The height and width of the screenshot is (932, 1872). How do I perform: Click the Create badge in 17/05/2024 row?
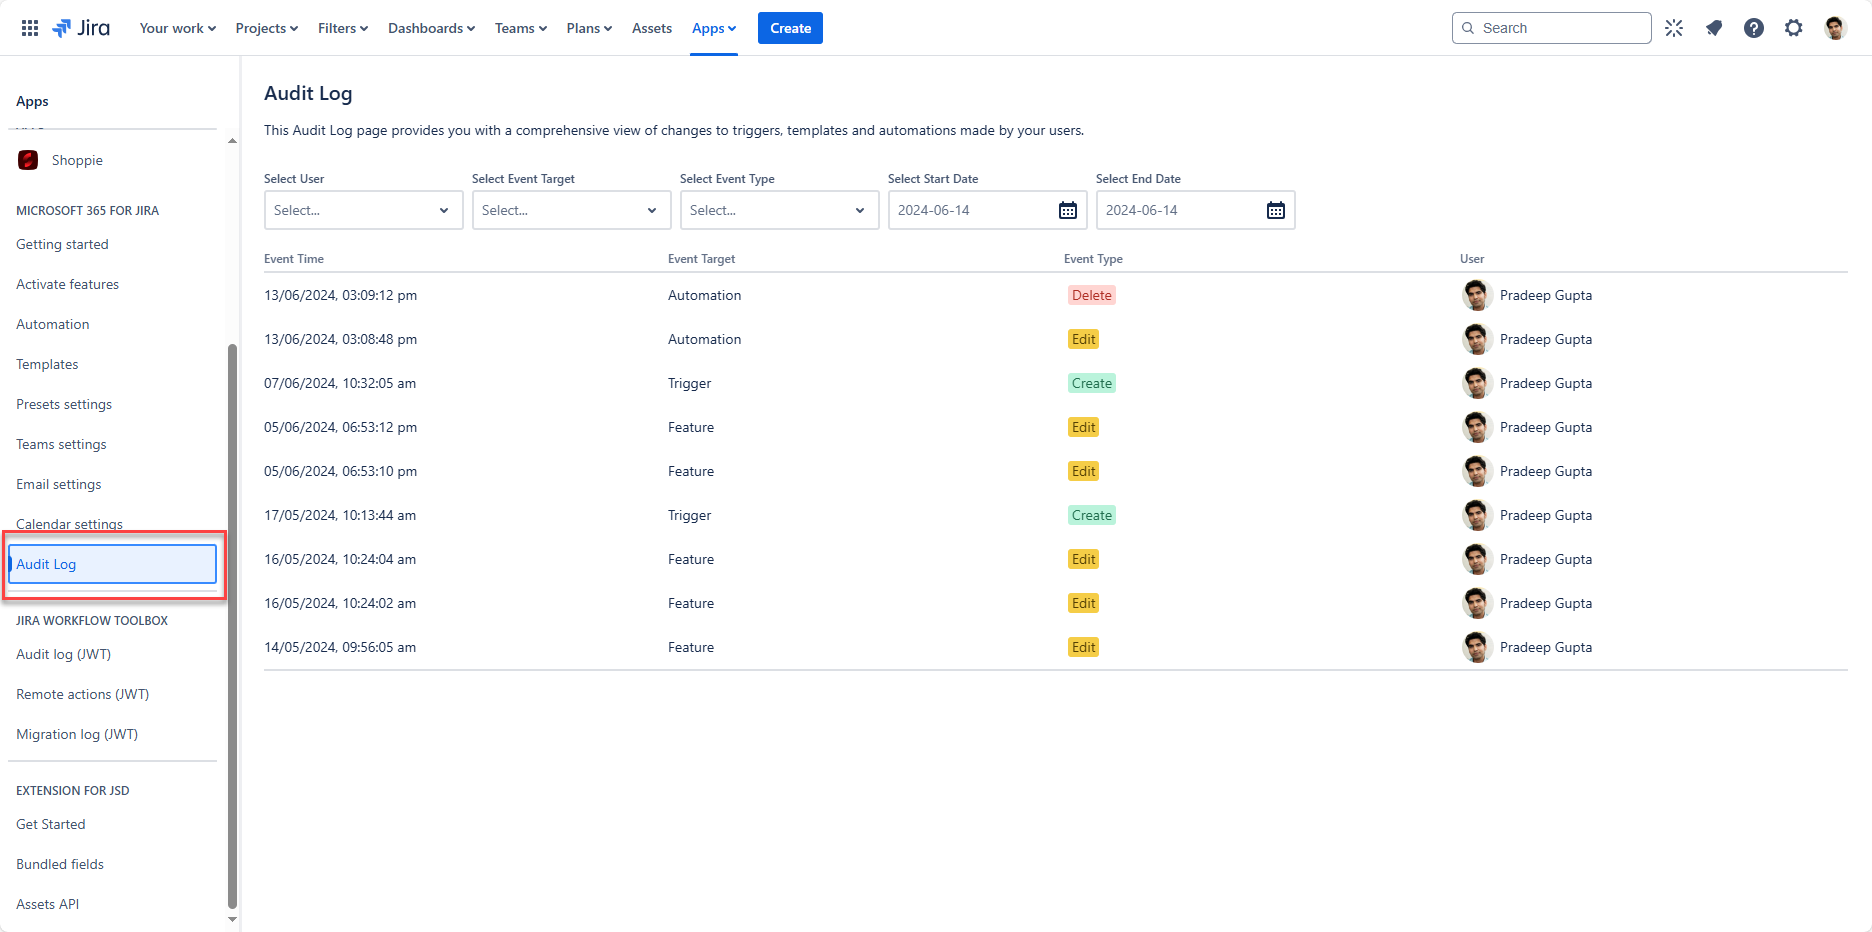point(1091,515)
